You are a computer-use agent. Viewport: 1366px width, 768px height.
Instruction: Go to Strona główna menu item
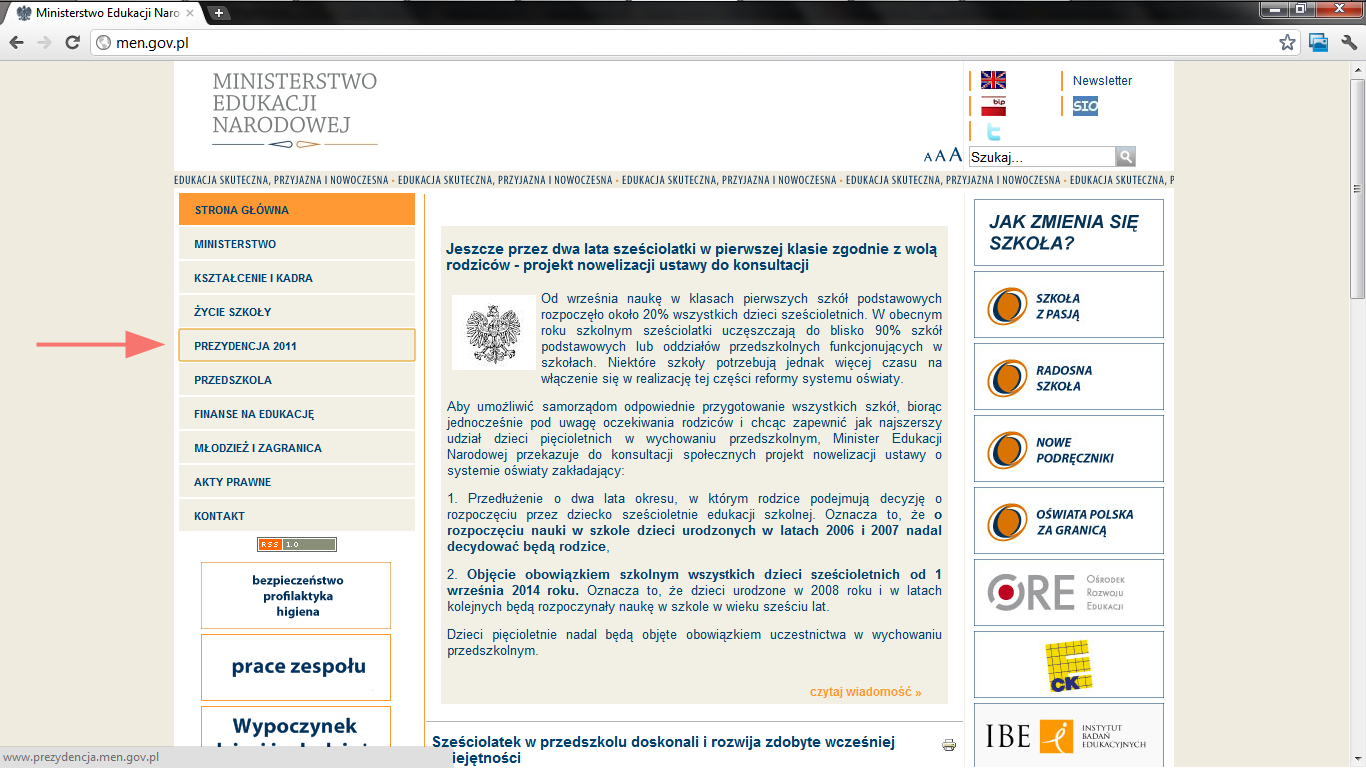tap(297, 210)
